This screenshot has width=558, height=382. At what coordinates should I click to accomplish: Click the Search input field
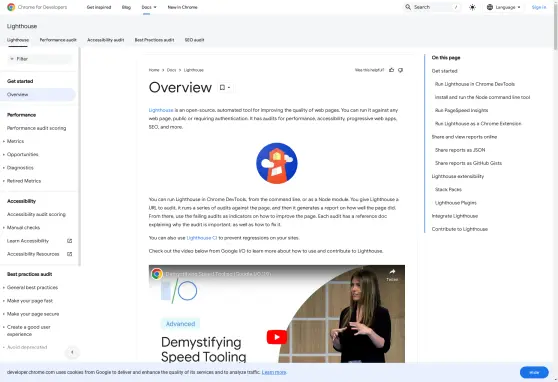pyautogui.click(x=432, y=7)
